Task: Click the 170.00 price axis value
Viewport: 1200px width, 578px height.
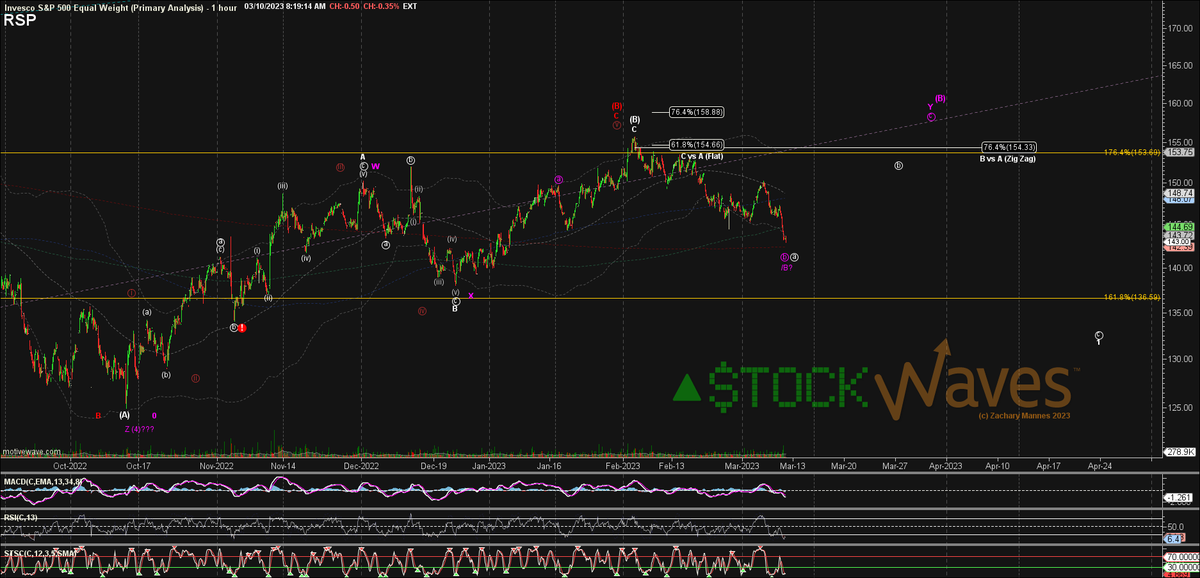Action: [1180, 28]
